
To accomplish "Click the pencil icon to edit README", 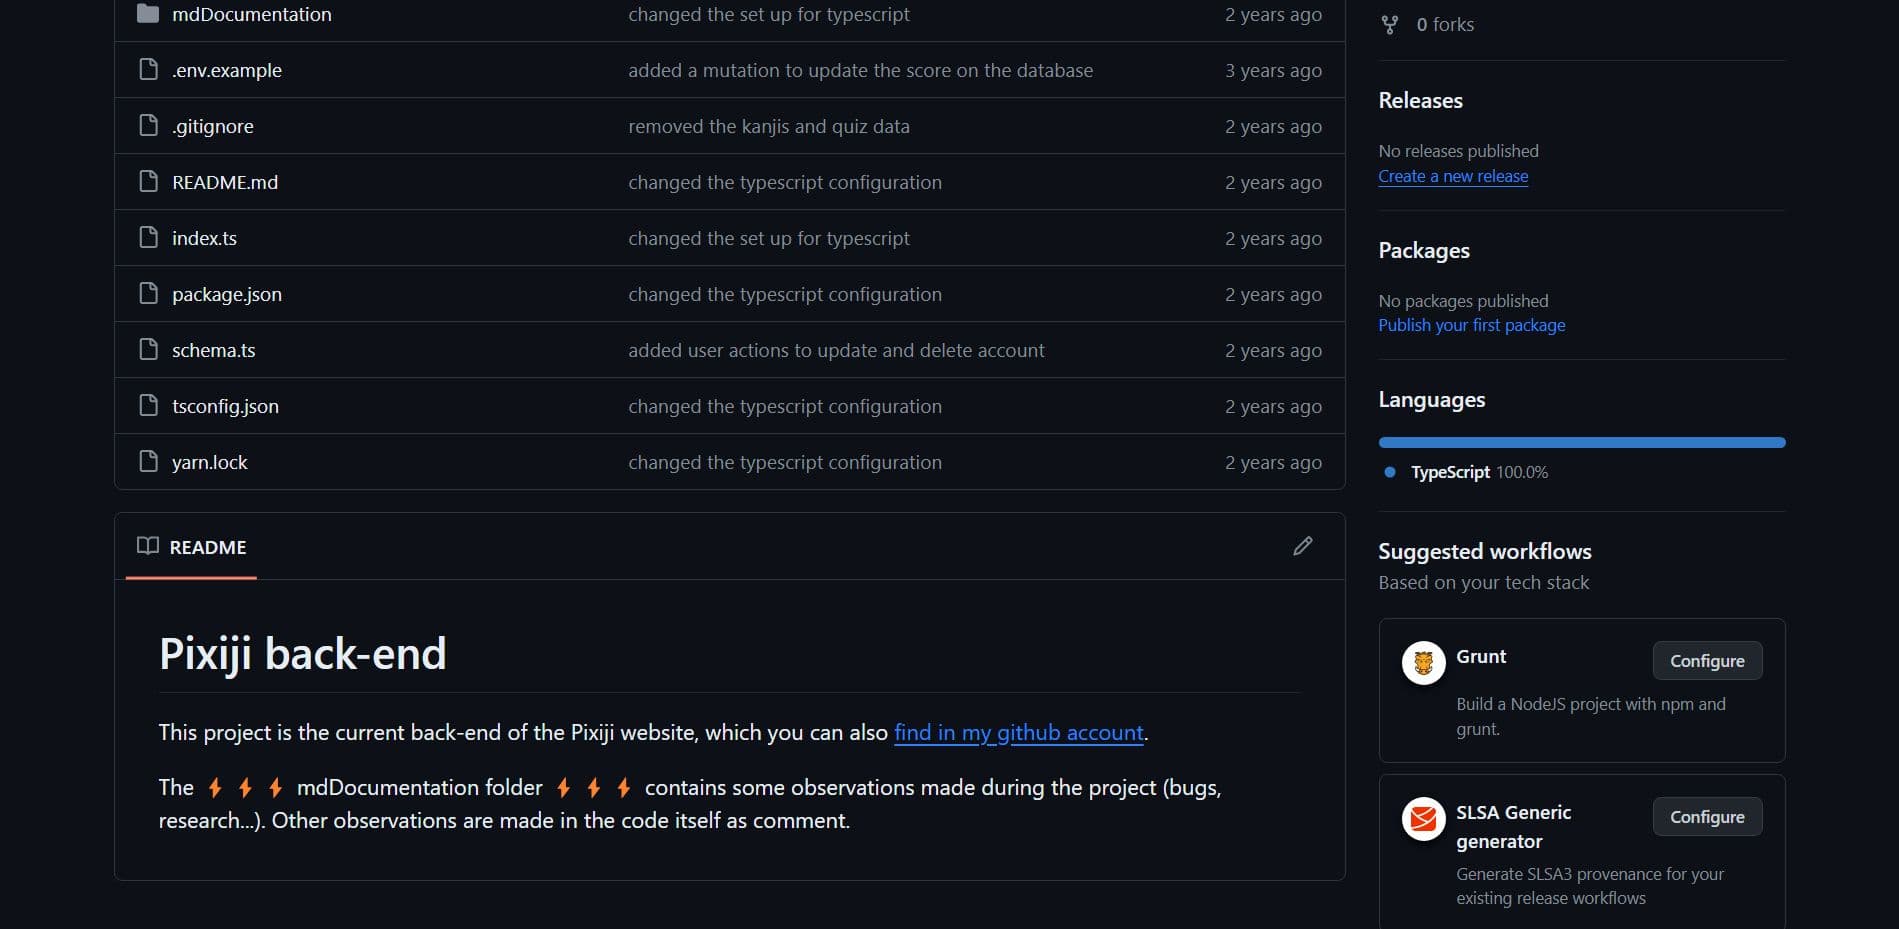I will pyautogui.click(x=1302, y=546).
